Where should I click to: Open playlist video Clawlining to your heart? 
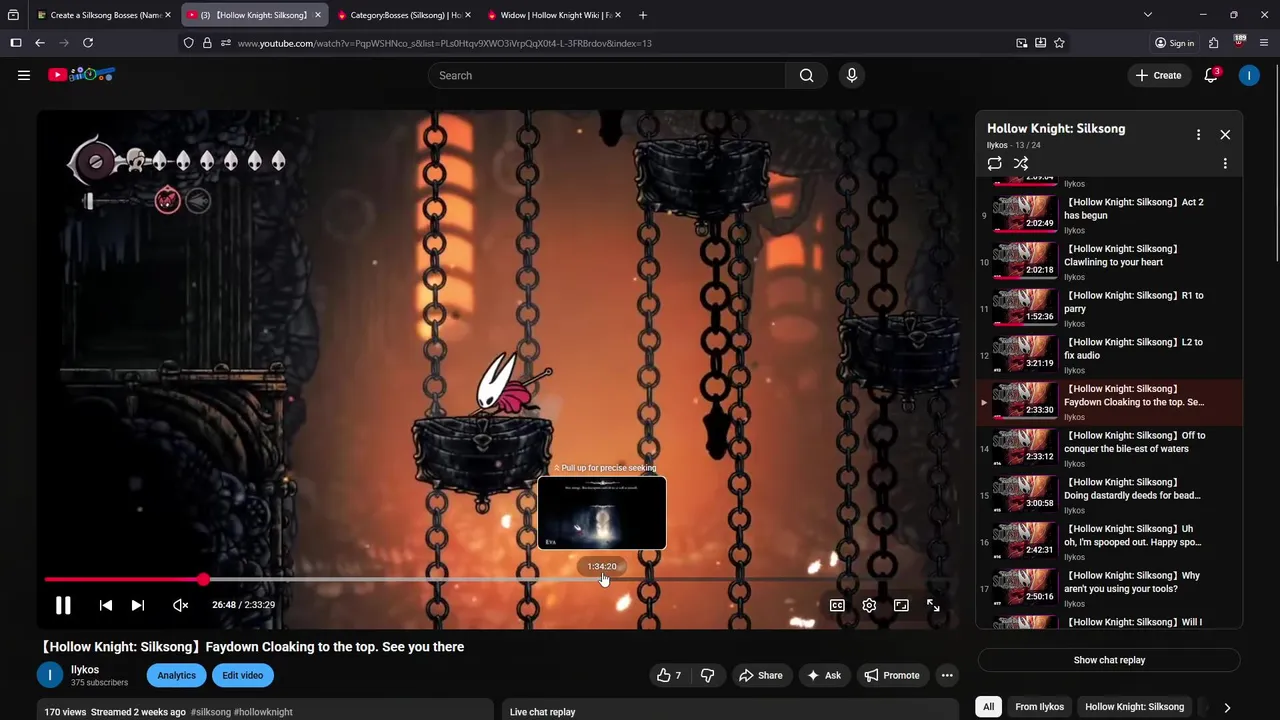point(1109,262)
